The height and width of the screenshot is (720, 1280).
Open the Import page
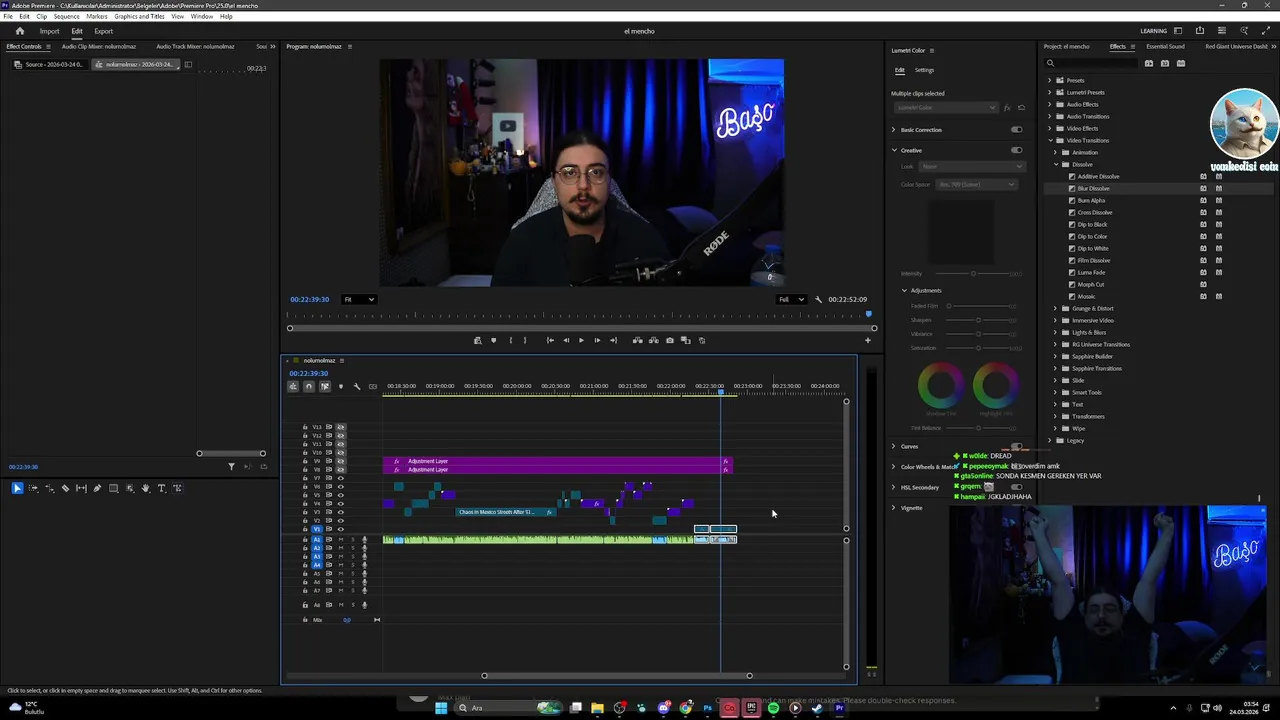coord(49,31)
